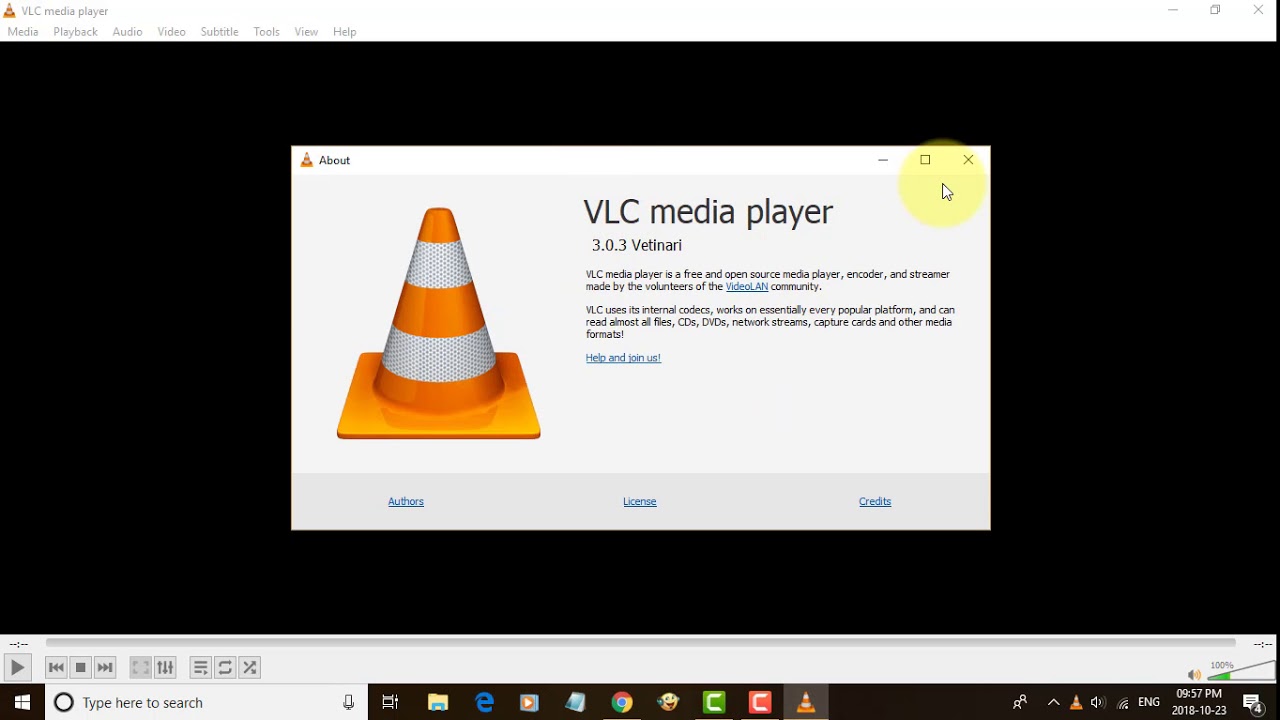Open the View menu

pyautogui.click(x=306, y=32)
